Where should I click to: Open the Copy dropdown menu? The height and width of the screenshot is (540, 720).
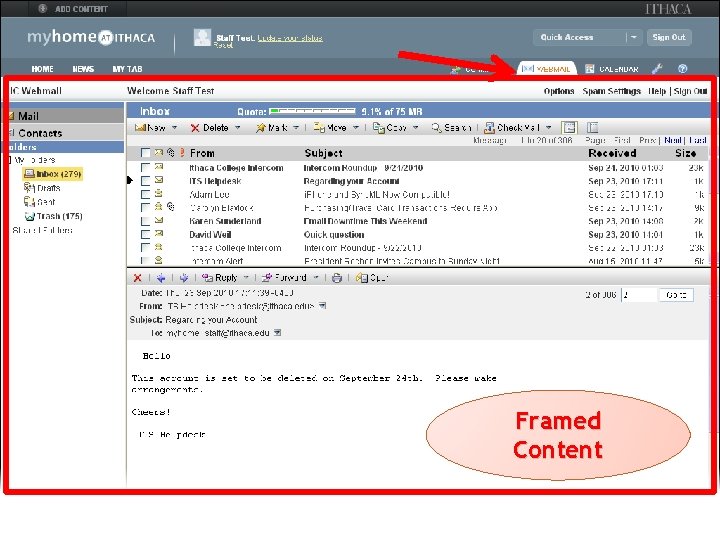[416, 128]
